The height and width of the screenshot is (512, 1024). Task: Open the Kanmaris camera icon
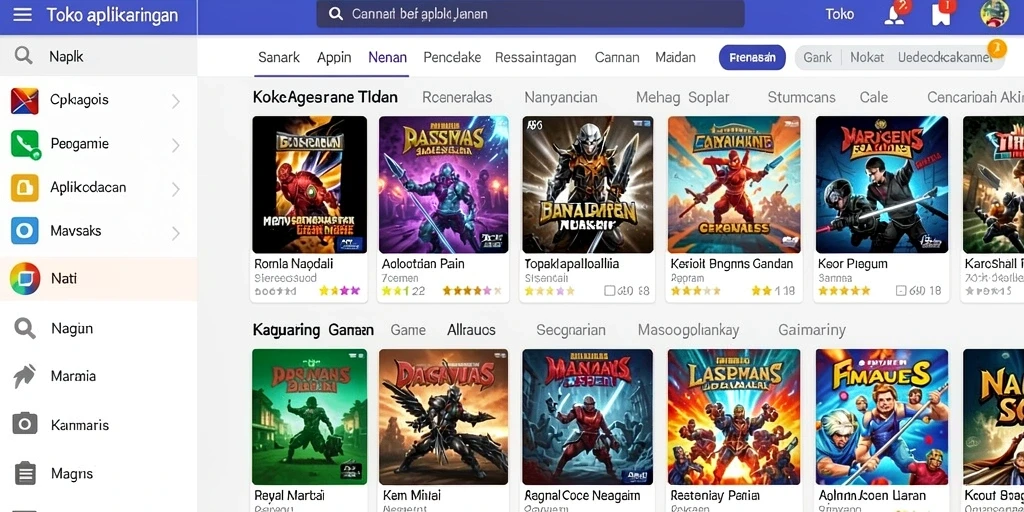25,424
